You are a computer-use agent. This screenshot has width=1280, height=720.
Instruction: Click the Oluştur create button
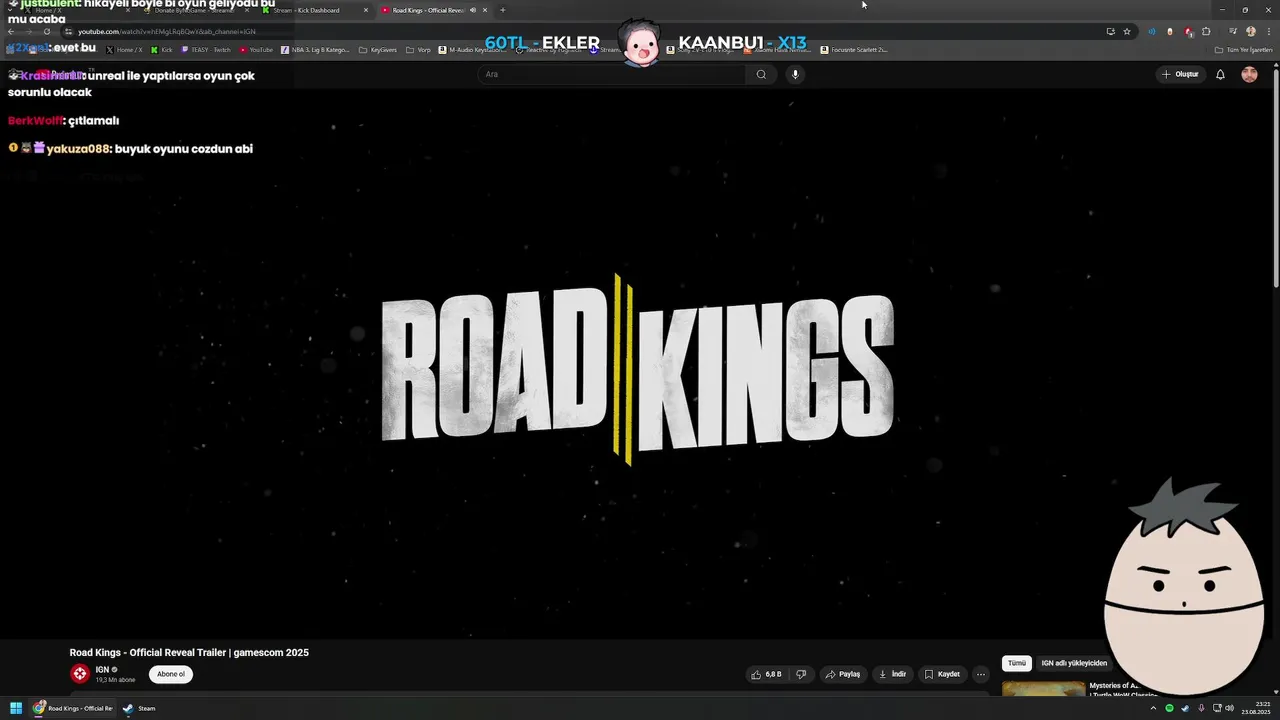(x=1180, y=74)
